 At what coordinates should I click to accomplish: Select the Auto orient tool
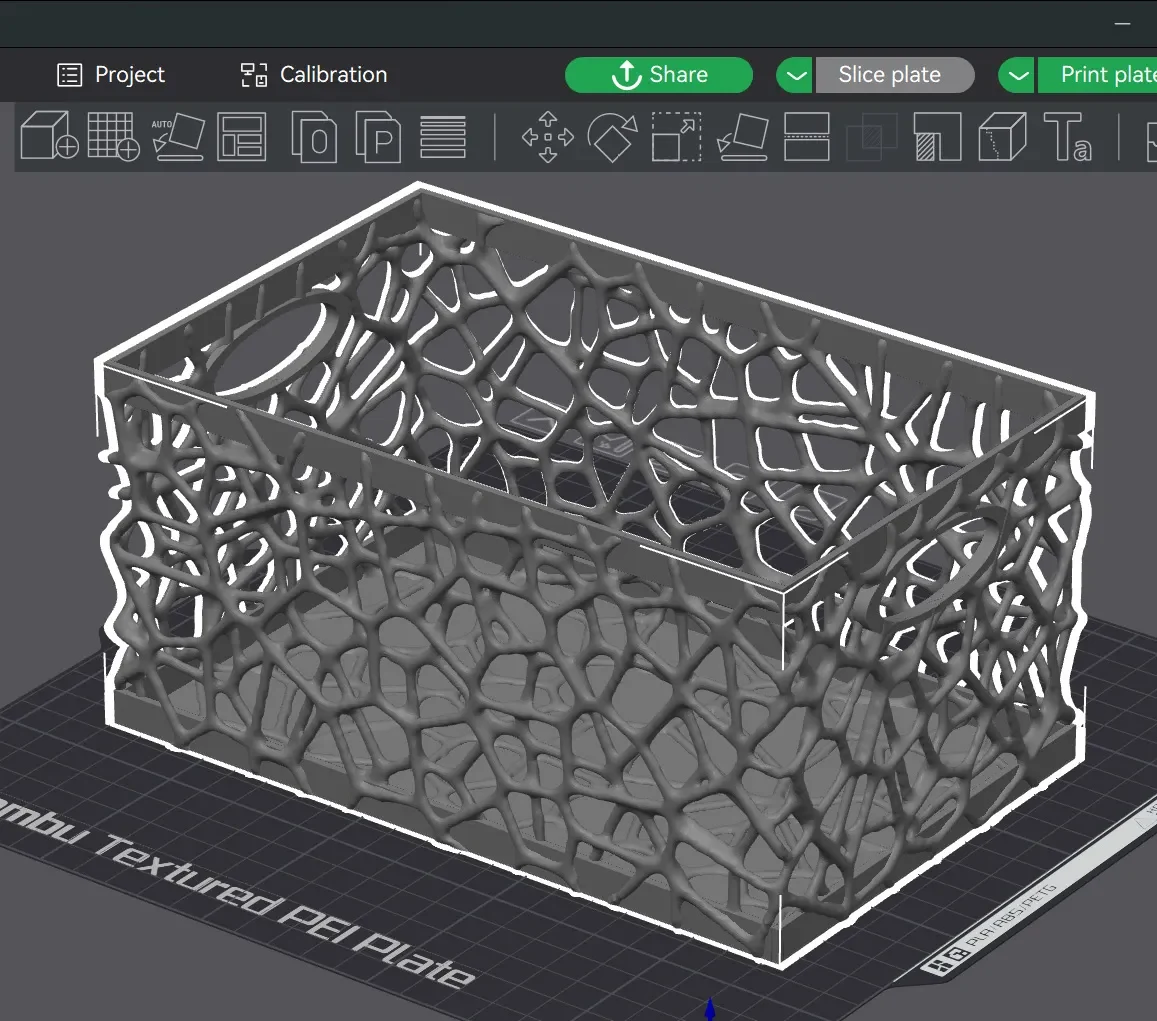point(178,136)
